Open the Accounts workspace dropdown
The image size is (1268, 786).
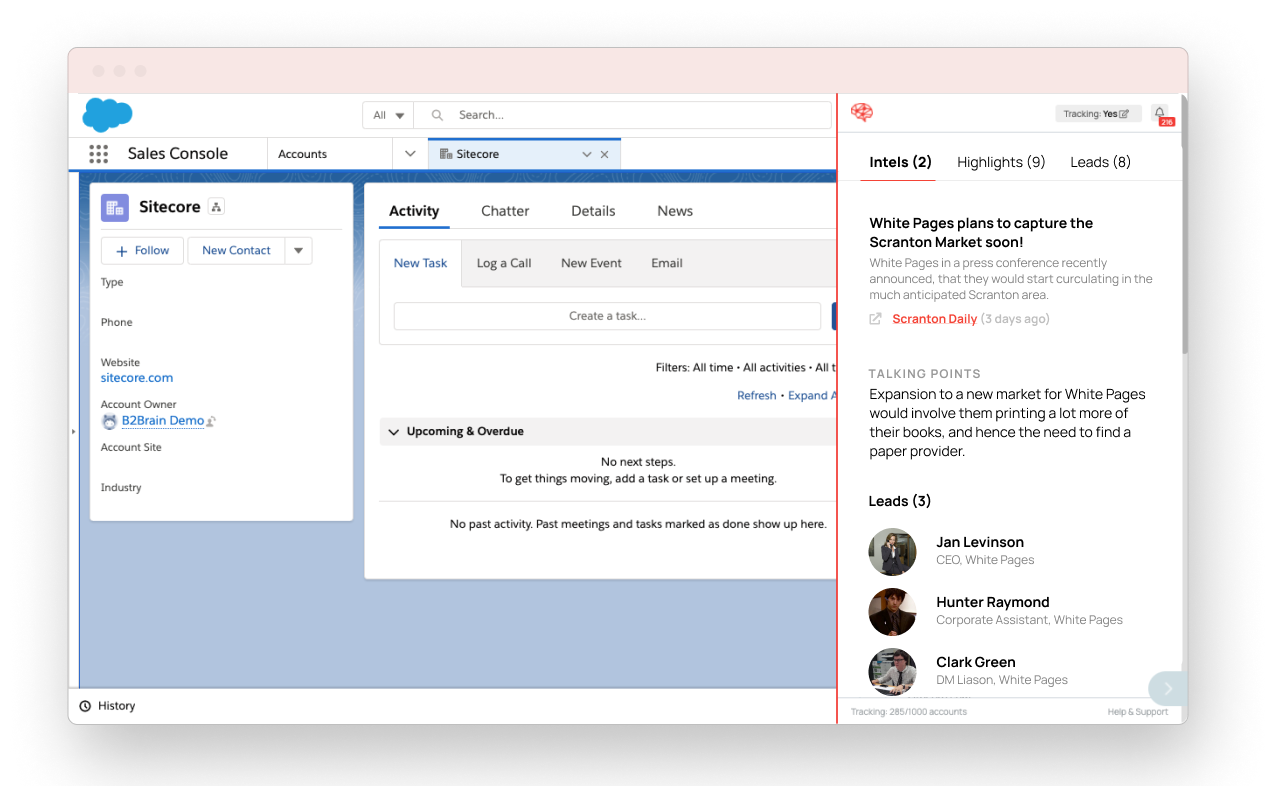[x=410, y=153]
